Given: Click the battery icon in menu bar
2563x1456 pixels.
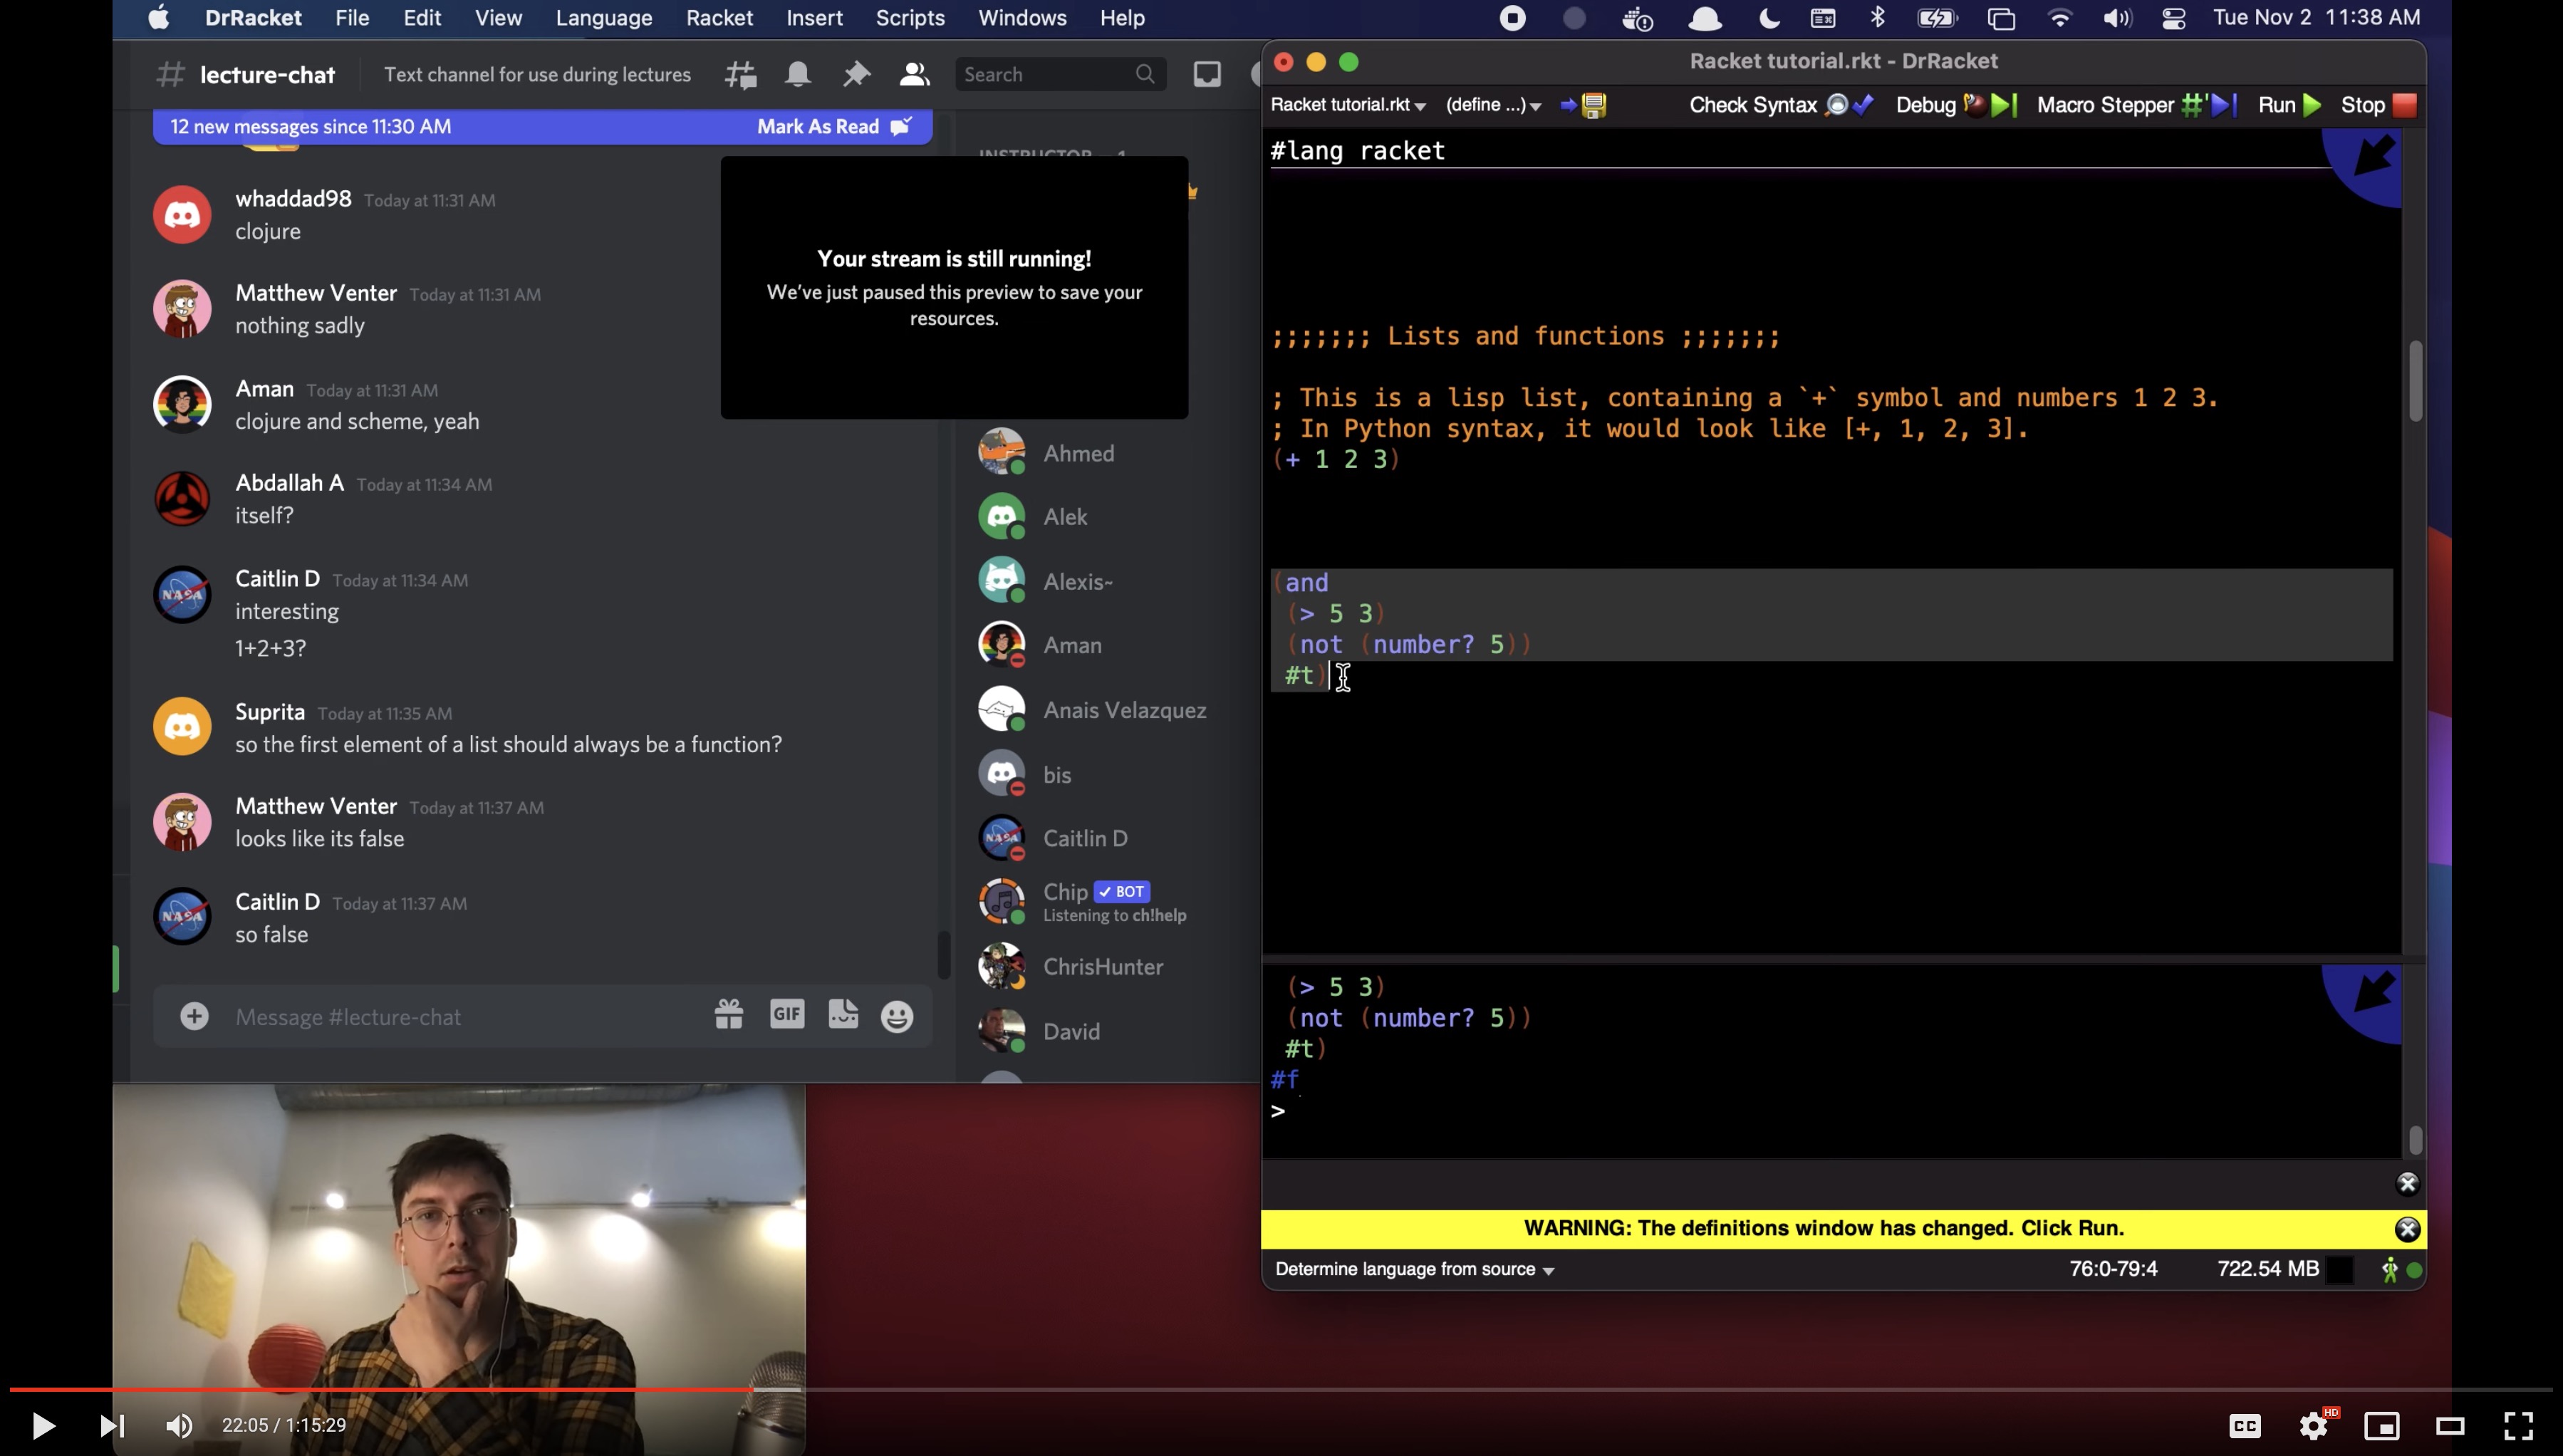Looking at the screenshot, I should pos(1936,18).
